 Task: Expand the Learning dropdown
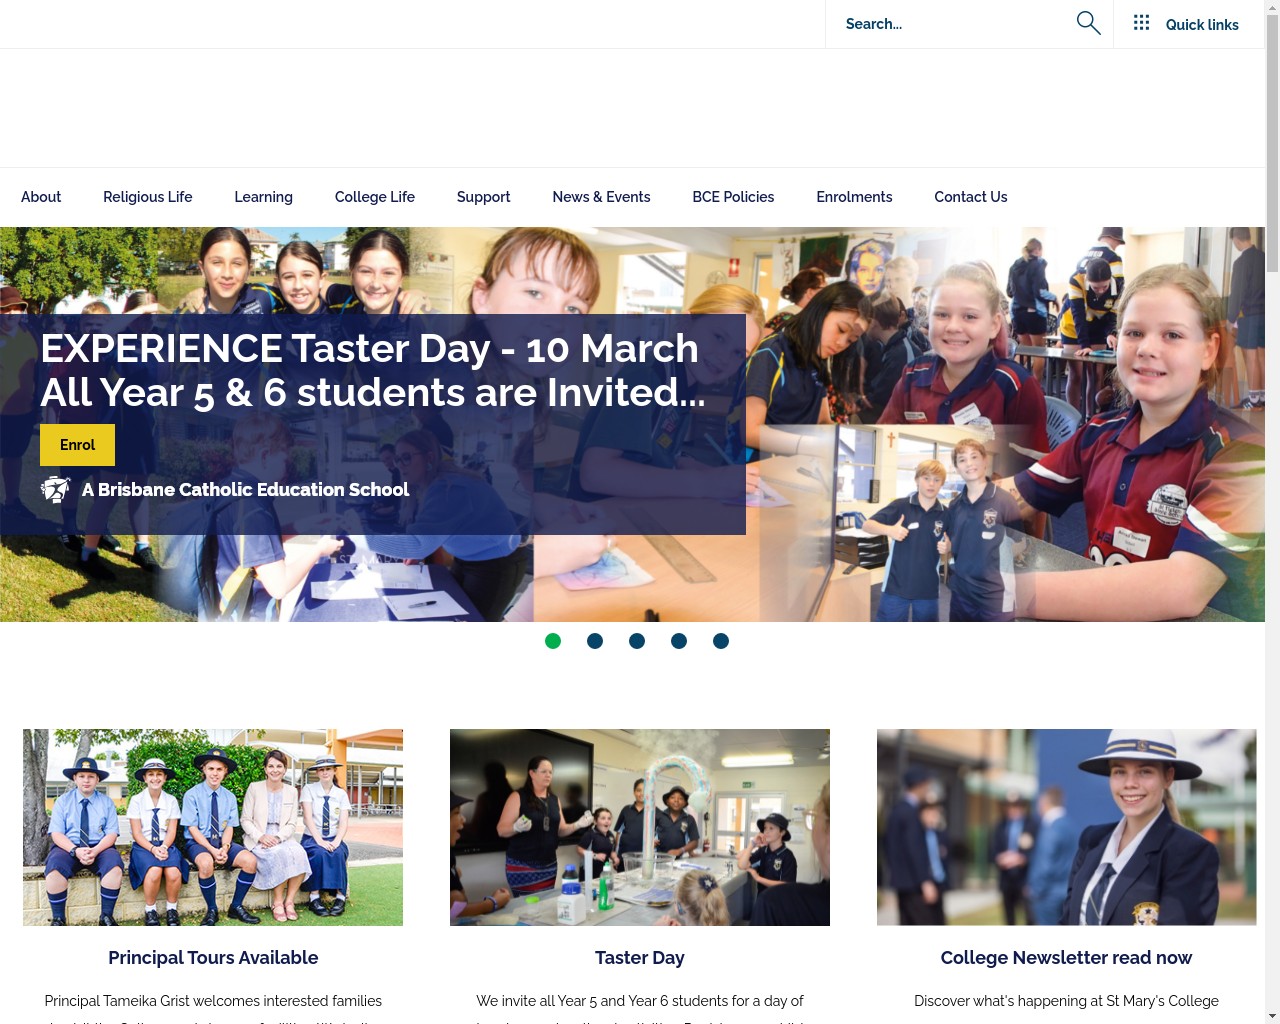tap(263, 197)
